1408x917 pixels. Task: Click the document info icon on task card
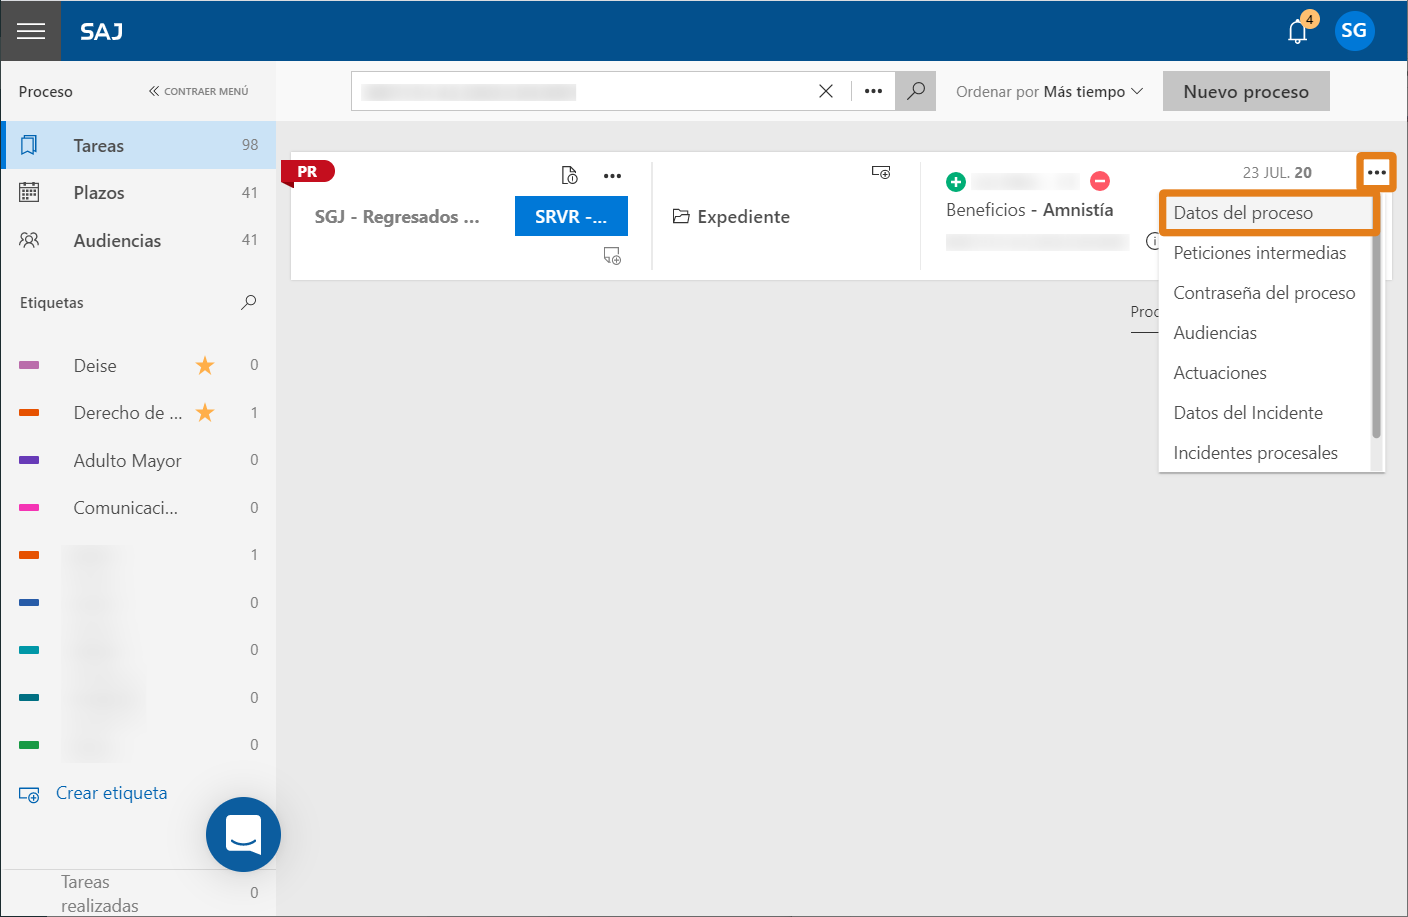(x=570, y=175)
